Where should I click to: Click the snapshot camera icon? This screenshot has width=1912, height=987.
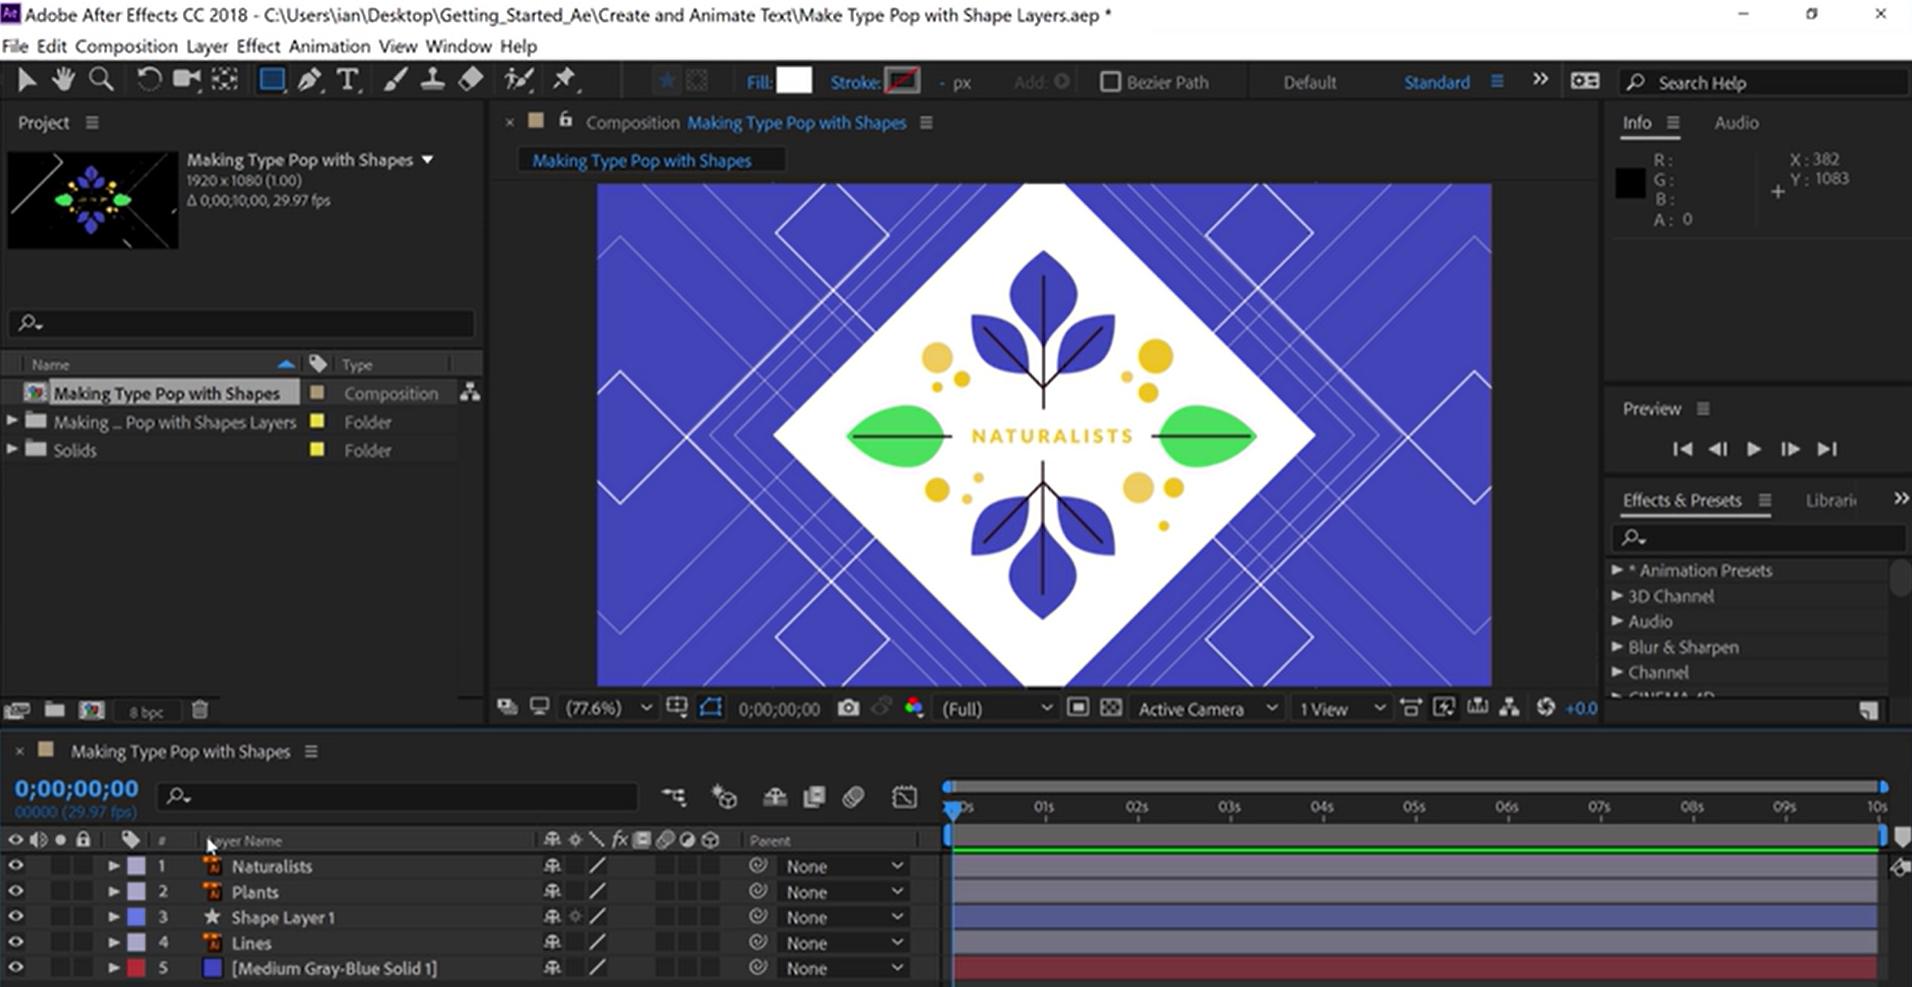tap(848, 708)
